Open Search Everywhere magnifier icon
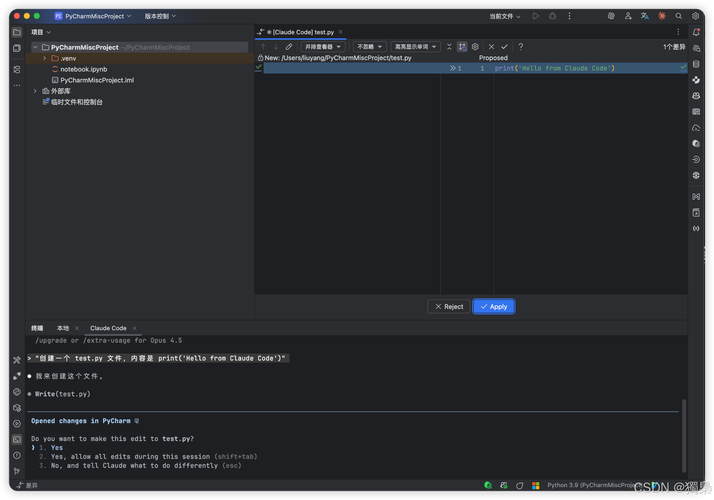Viewport: 714px width, 500px height. point(678,16)
